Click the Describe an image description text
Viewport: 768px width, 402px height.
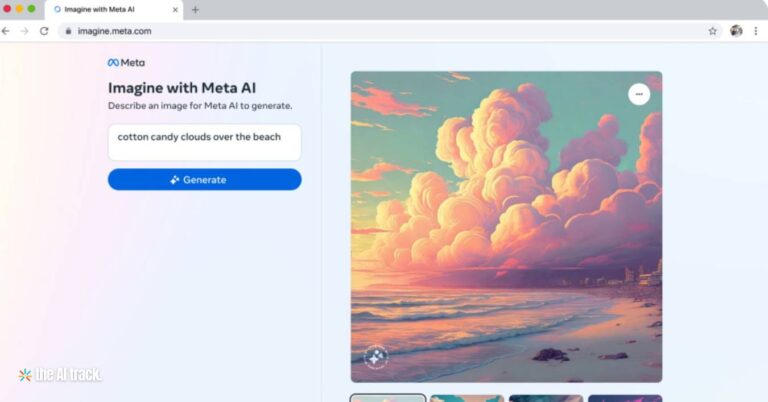pyautogui.click(x=200, y=106)
